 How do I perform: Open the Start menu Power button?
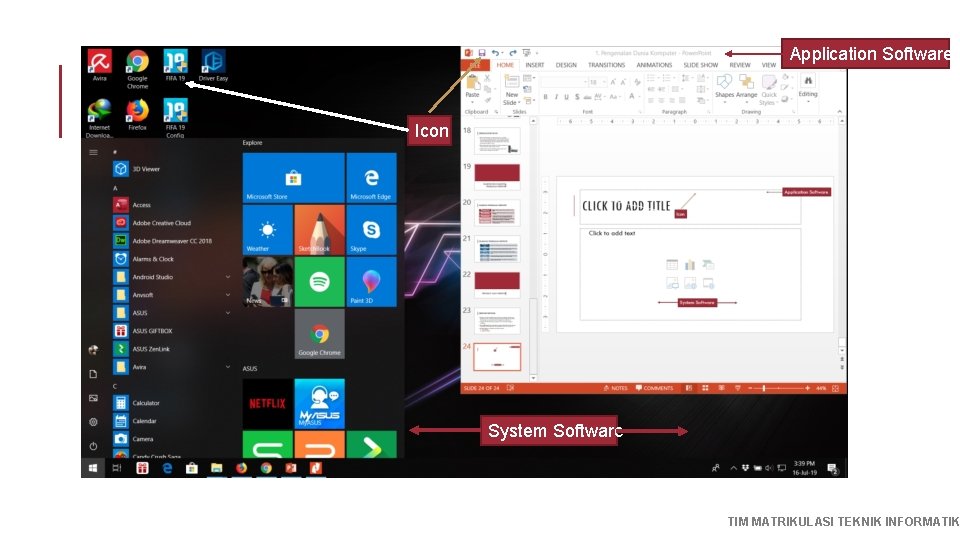click(x=93, y=446)
